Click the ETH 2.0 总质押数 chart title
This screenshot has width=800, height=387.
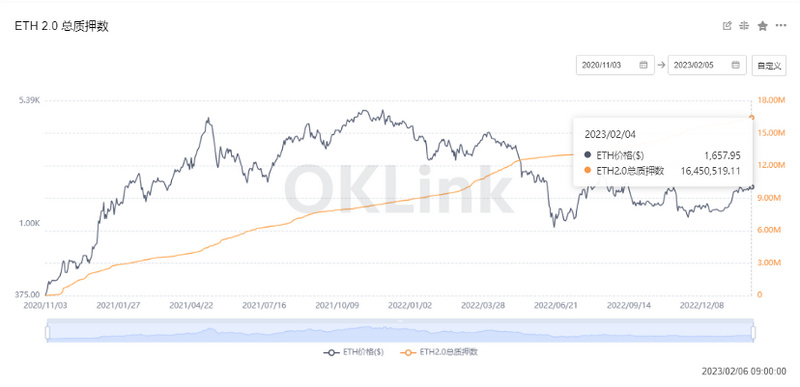click(x=62, y=27)
